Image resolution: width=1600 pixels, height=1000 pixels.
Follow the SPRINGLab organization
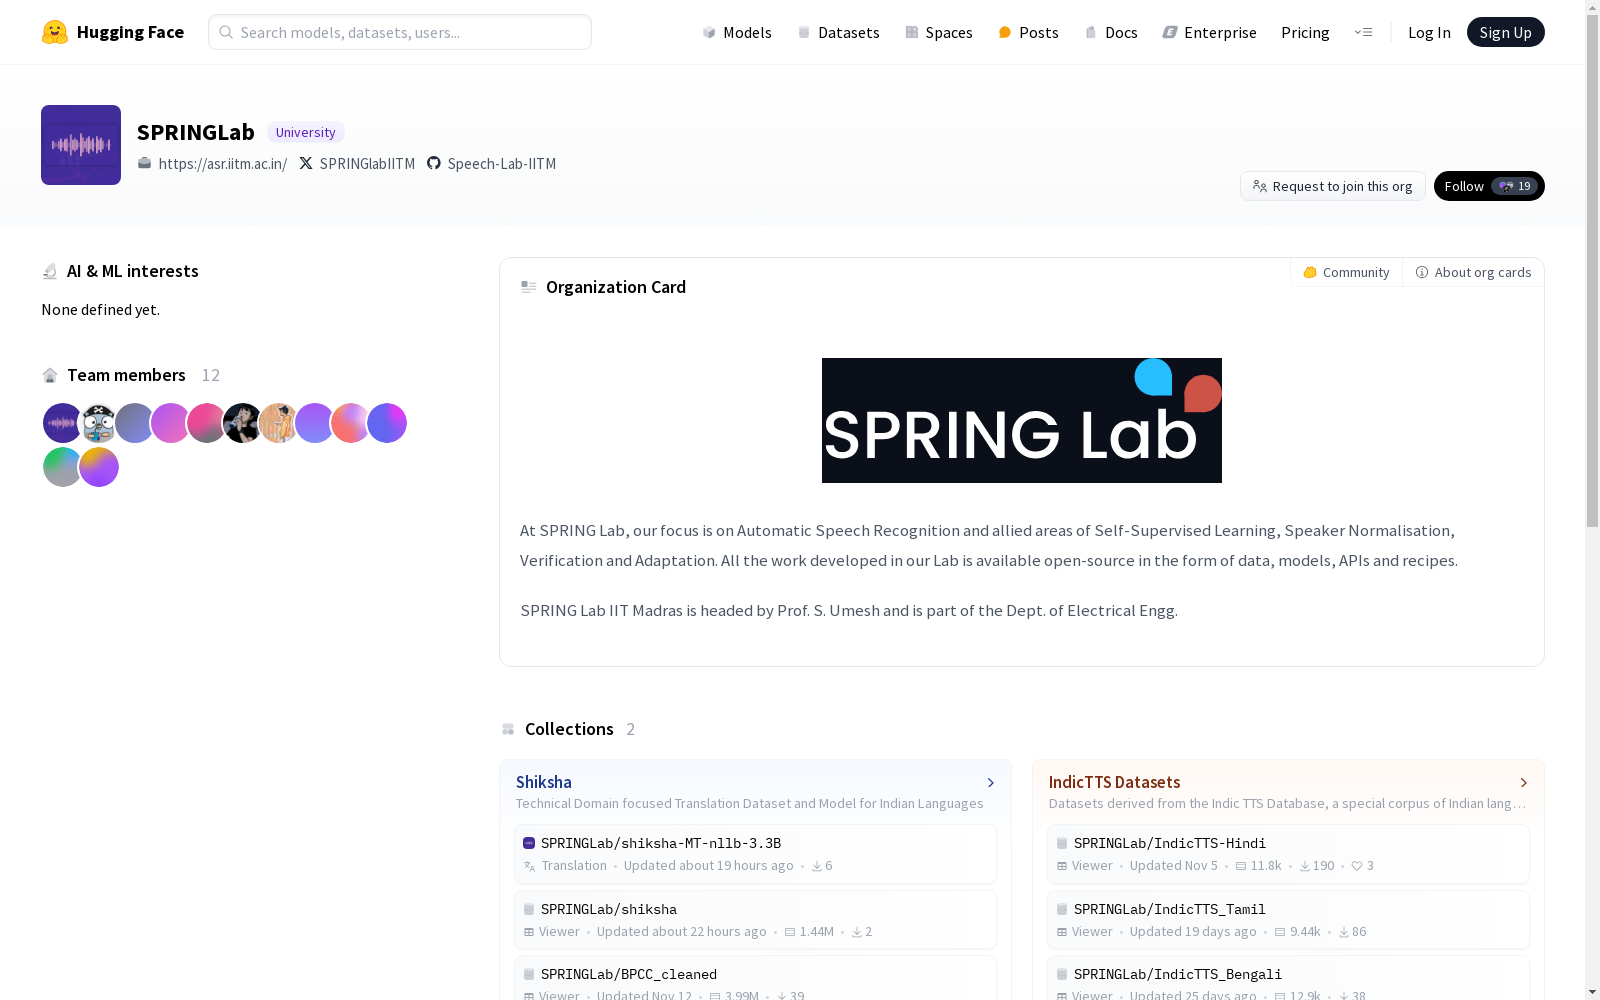(x=1489, y=186)
